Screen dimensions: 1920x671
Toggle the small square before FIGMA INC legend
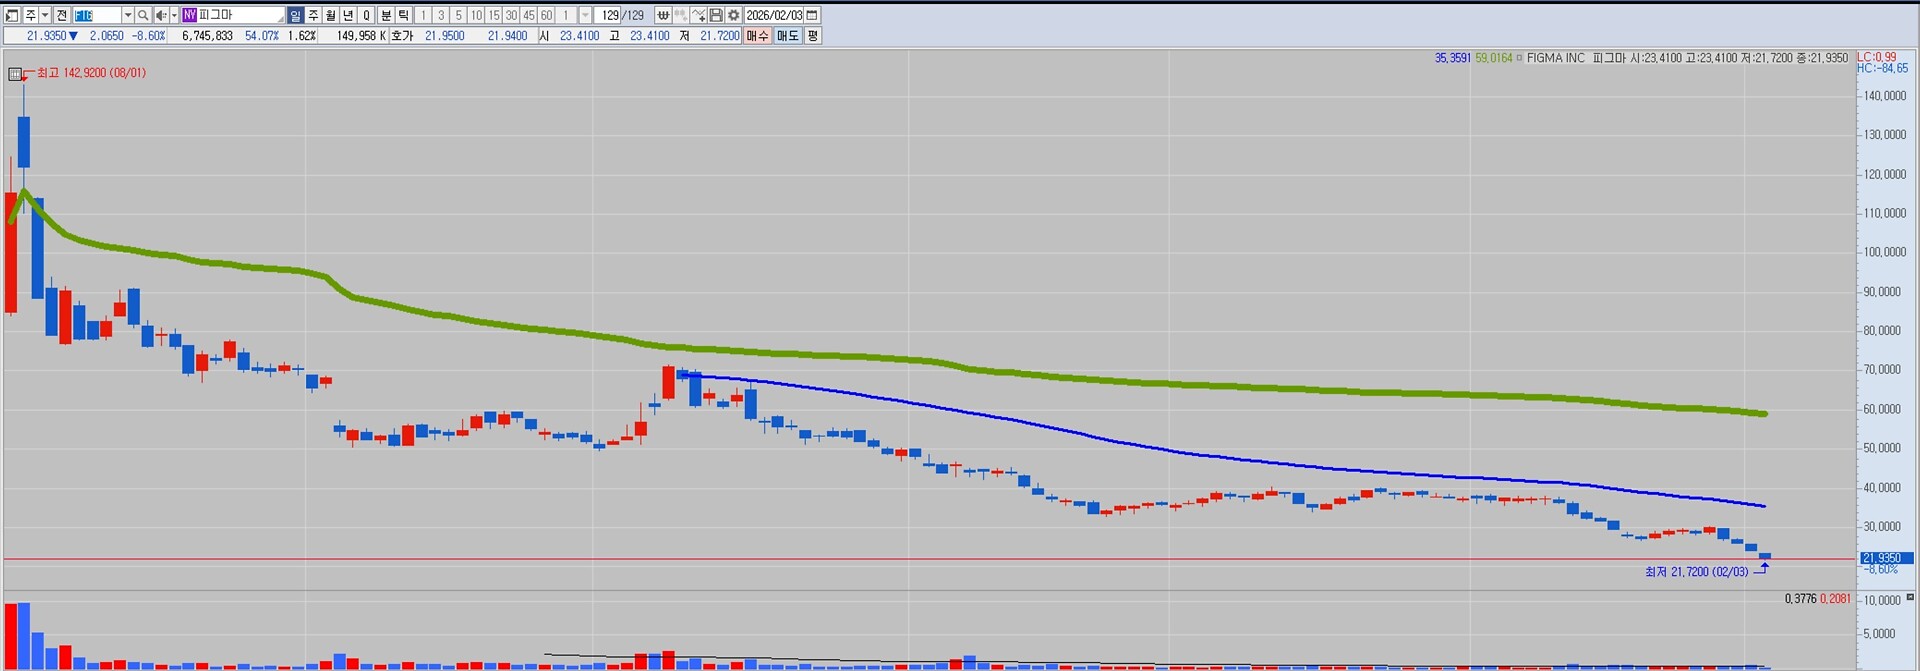click(1519, 58)
